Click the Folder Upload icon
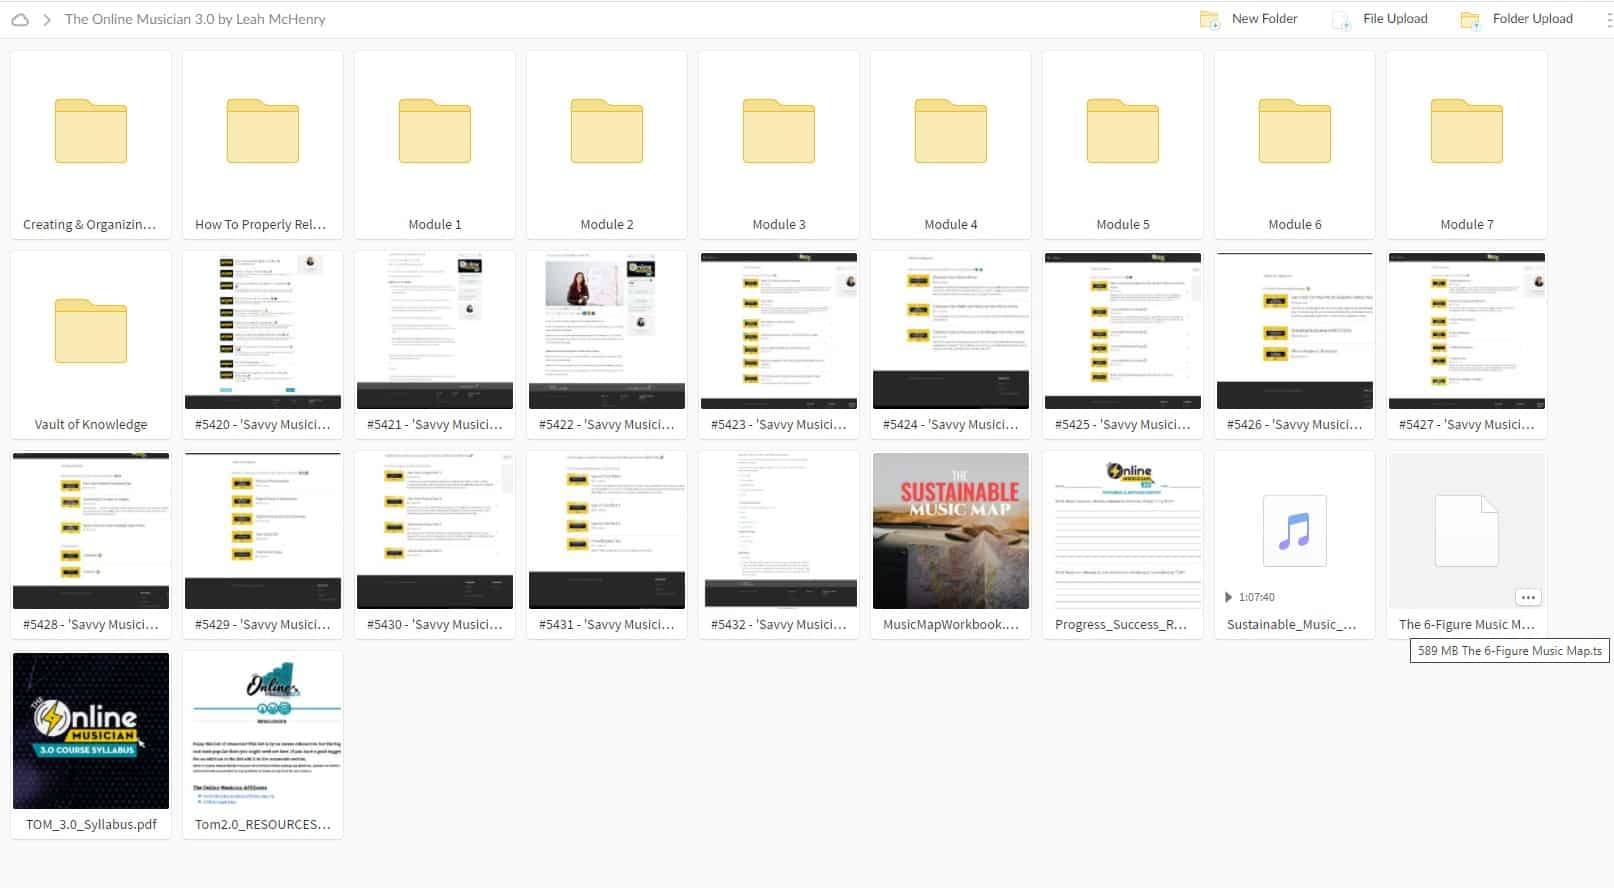Image resolution: width=1614 pixels, height=888 pixels. [x=1470, y=20]
